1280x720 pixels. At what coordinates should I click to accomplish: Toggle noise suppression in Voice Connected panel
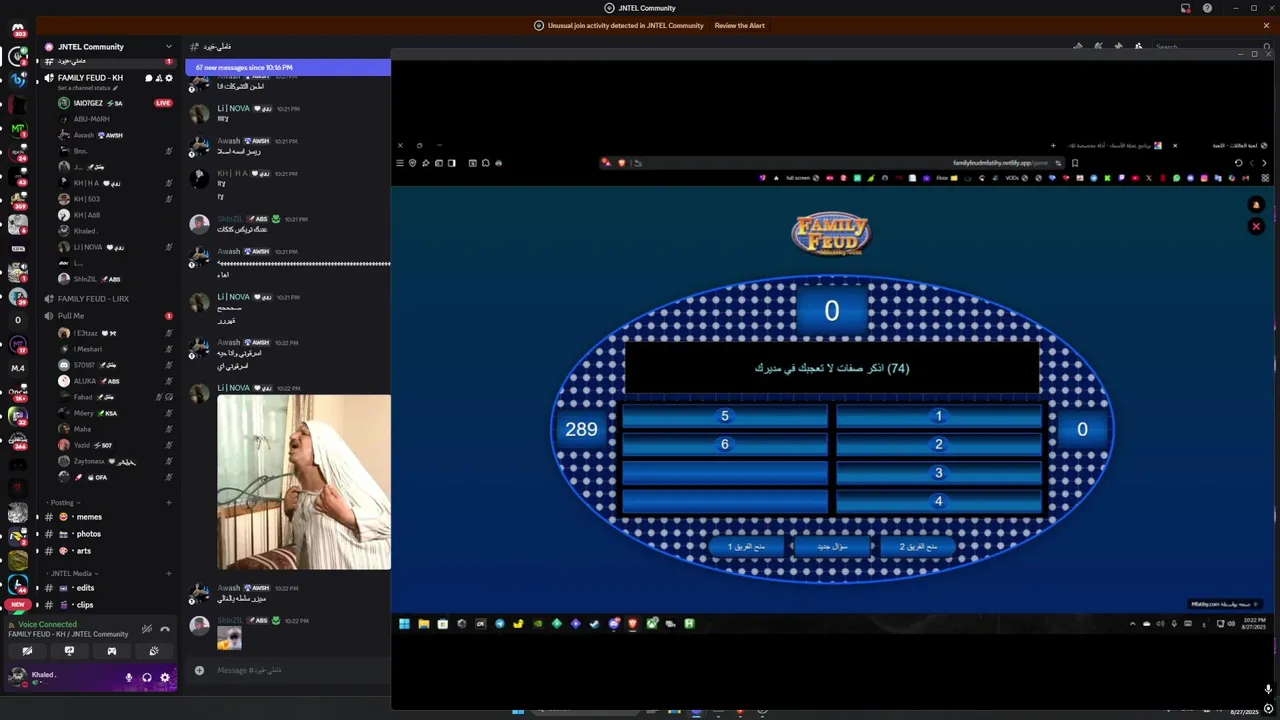tap(147, 629)
